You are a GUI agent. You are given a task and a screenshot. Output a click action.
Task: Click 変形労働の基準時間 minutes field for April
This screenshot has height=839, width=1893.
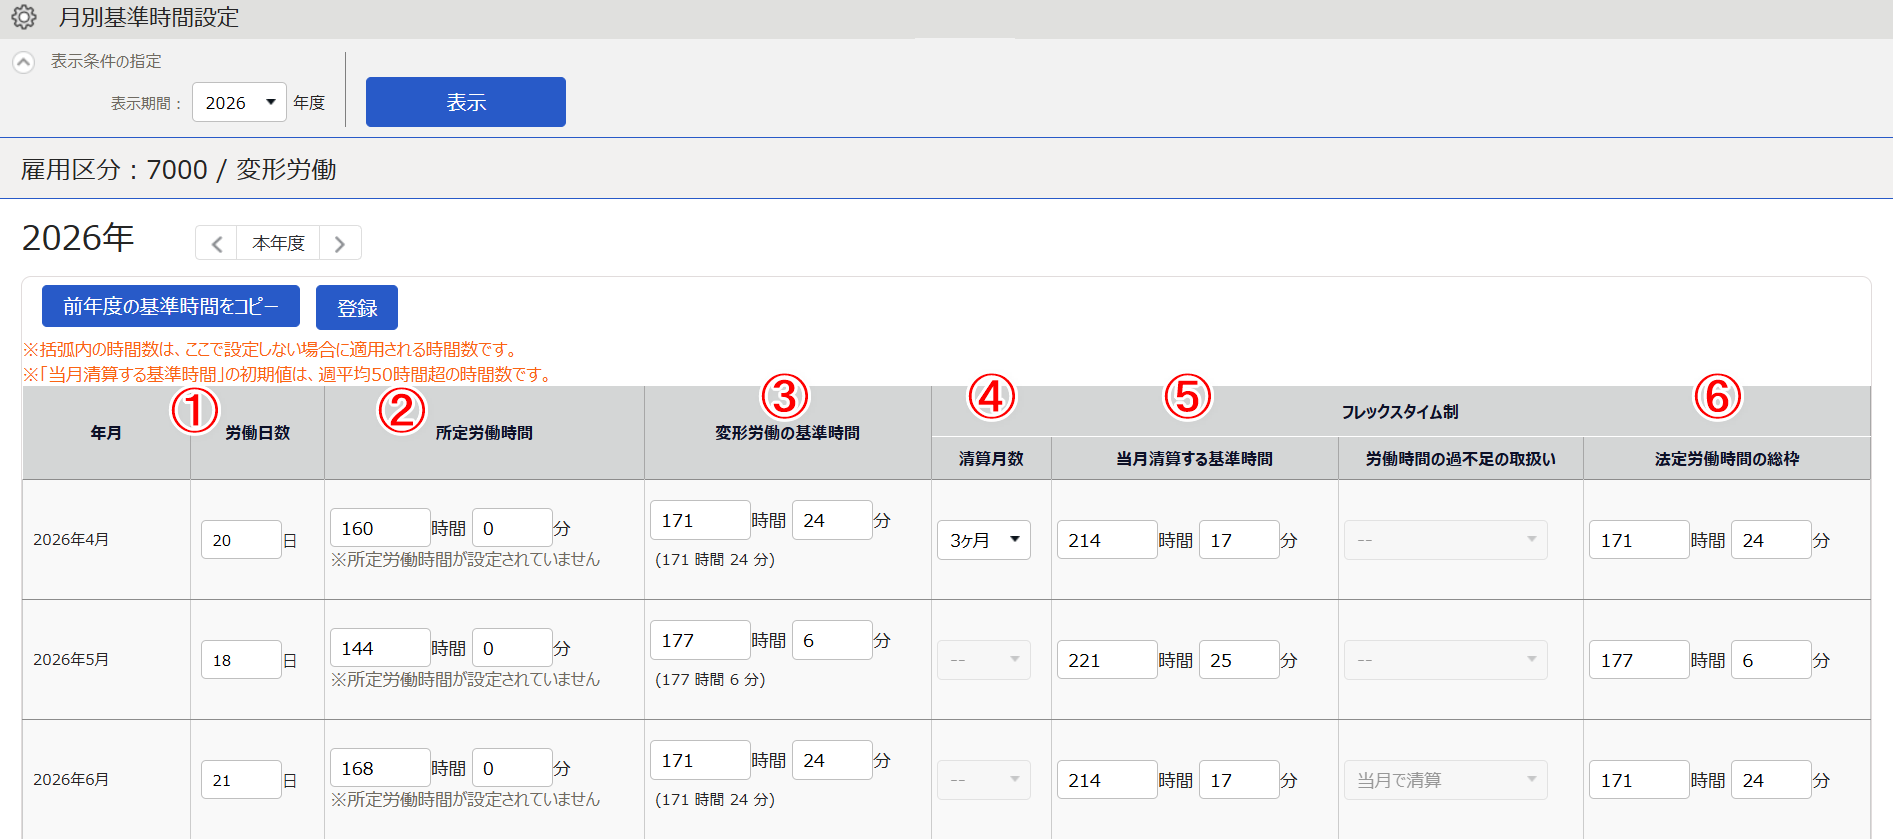(x=832, y=520)
